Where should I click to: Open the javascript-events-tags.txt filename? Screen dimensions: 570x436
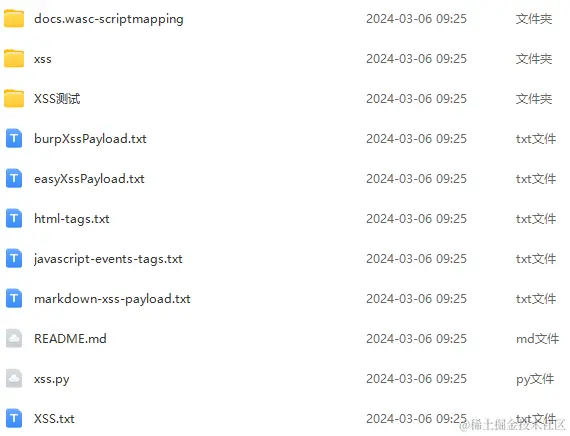point(108,259)
